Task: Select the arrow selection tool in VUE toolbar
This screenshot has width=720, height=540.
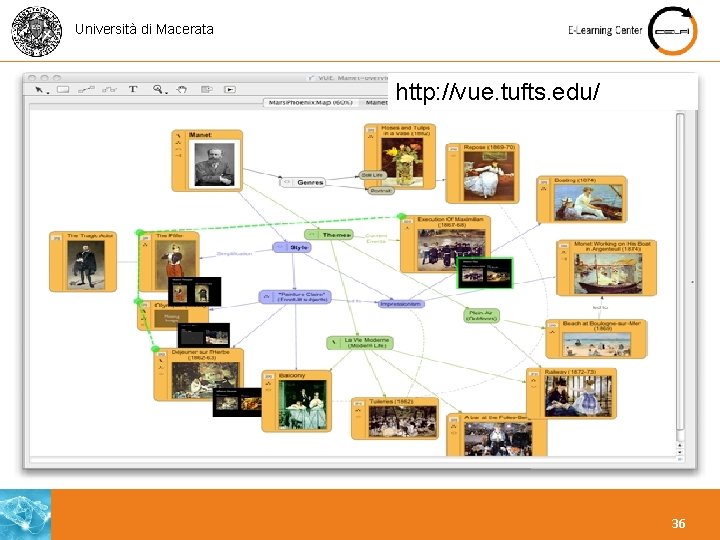Action: pyautogui.click(x=39, y=89)
